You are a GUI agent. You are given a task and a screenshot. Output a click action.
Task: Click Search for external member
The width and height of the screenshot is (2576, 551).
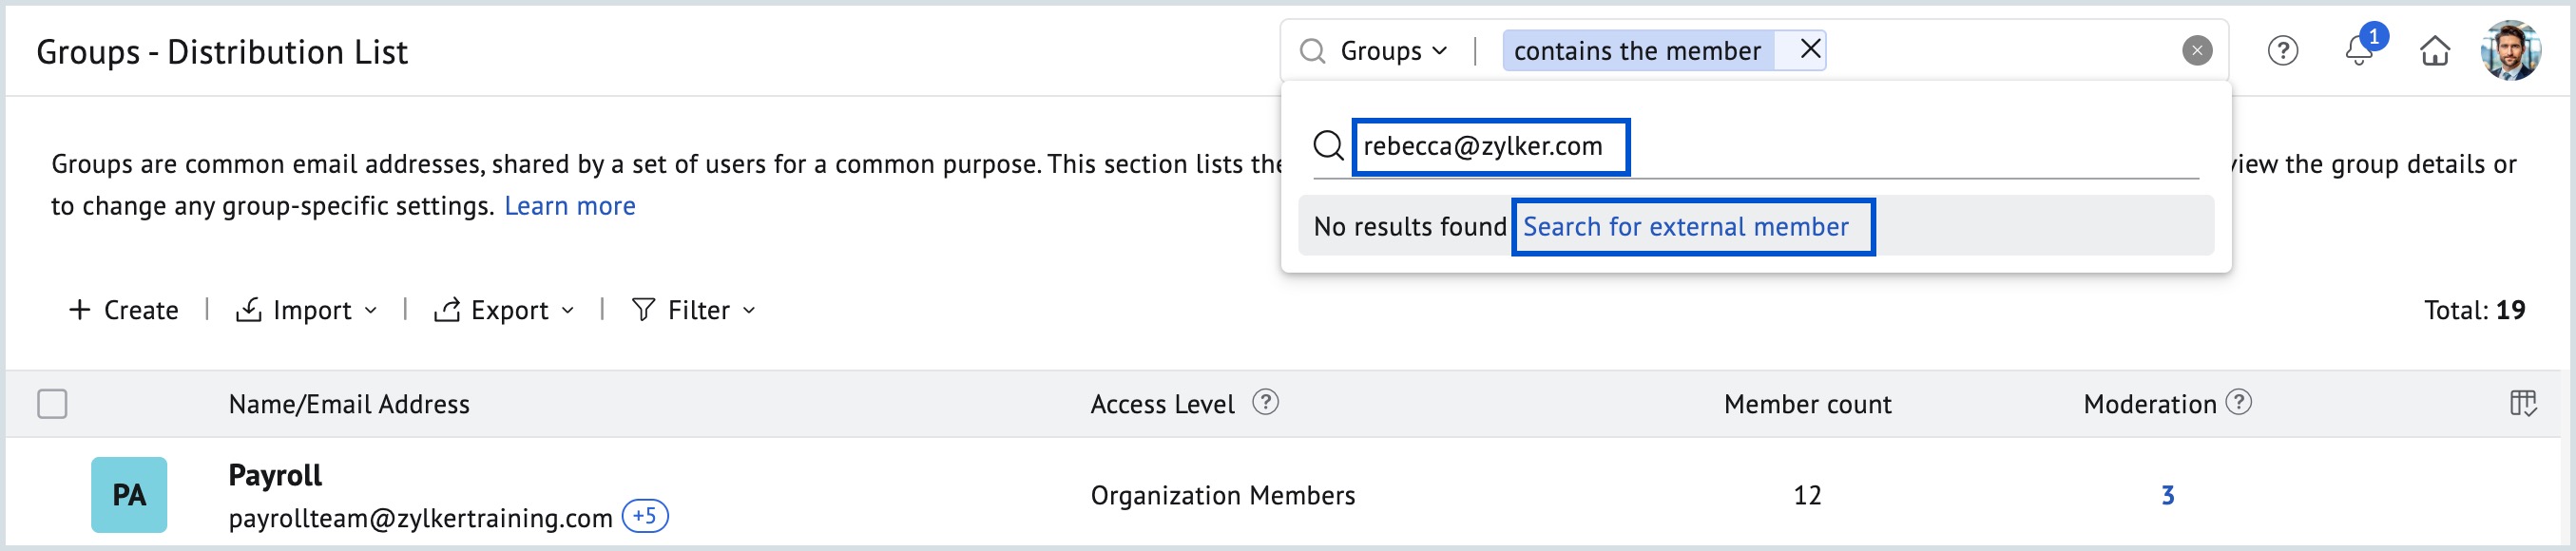1693,227
